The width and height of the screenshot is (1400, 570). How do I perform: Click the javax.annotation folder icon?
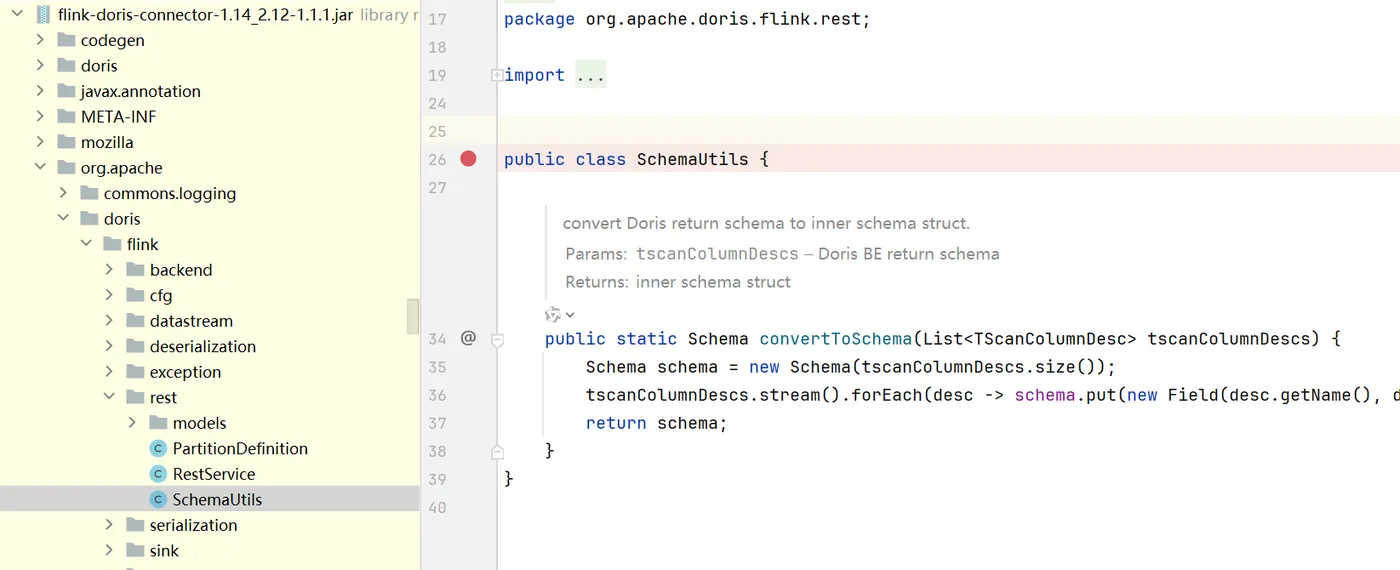click(x=67, y=91)
